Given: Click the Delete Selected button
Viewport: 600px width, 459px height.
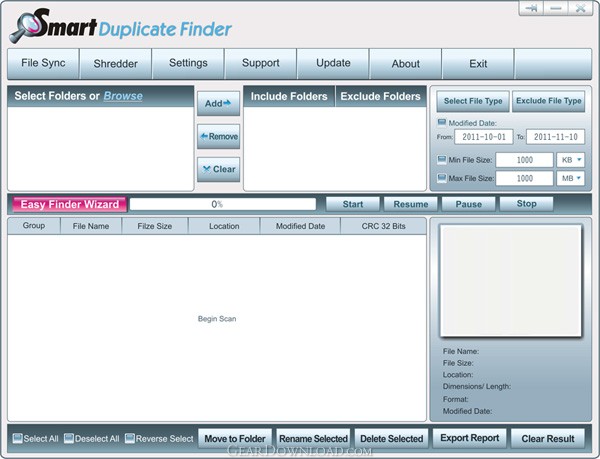Looking at the screenshot, I should (x=391, y=439).
